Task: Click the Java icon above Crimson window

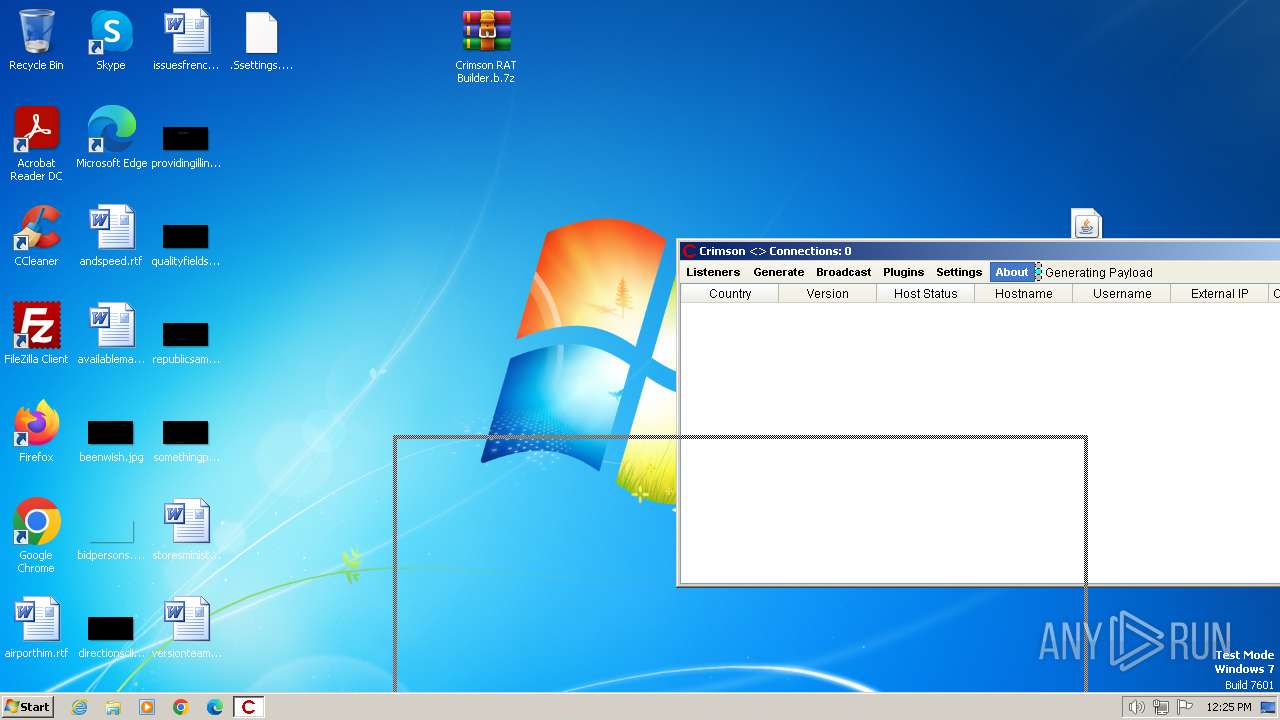Action: coord(1086,223)
